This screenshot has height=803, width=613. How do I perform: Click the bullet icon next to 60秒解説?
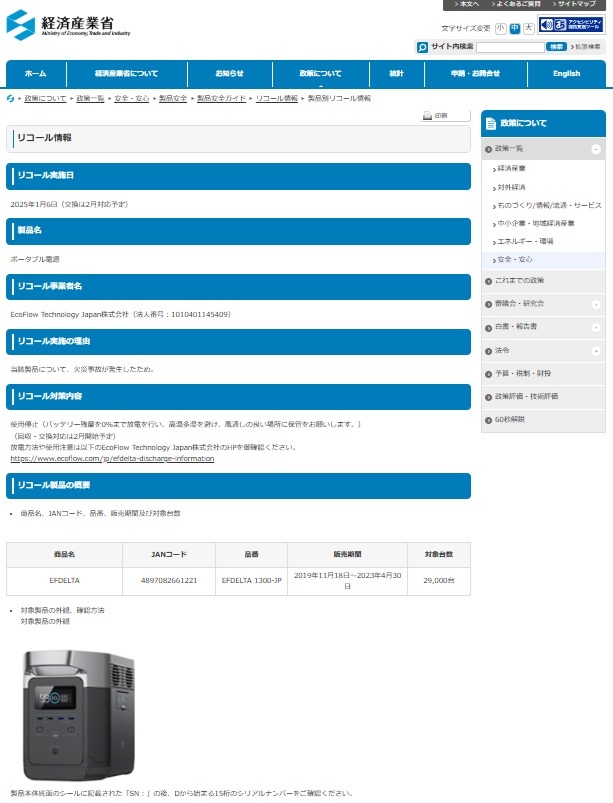(488, 420)
